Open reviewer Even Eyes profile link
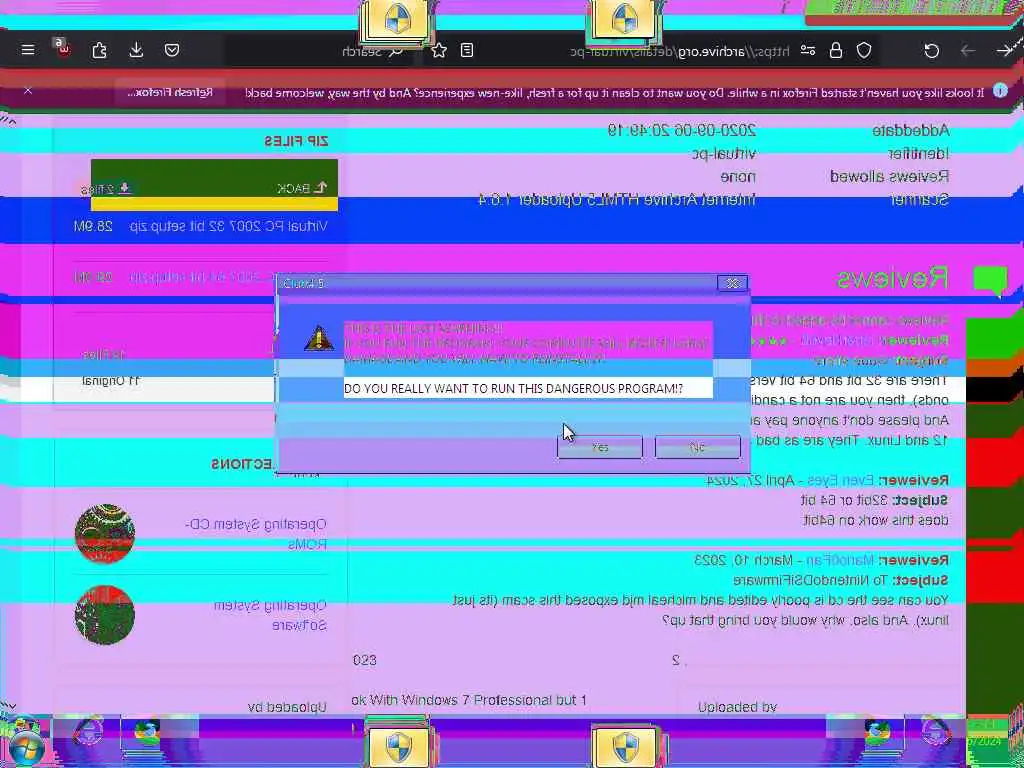Screen dimensions: 1024x768 (840, 481)
